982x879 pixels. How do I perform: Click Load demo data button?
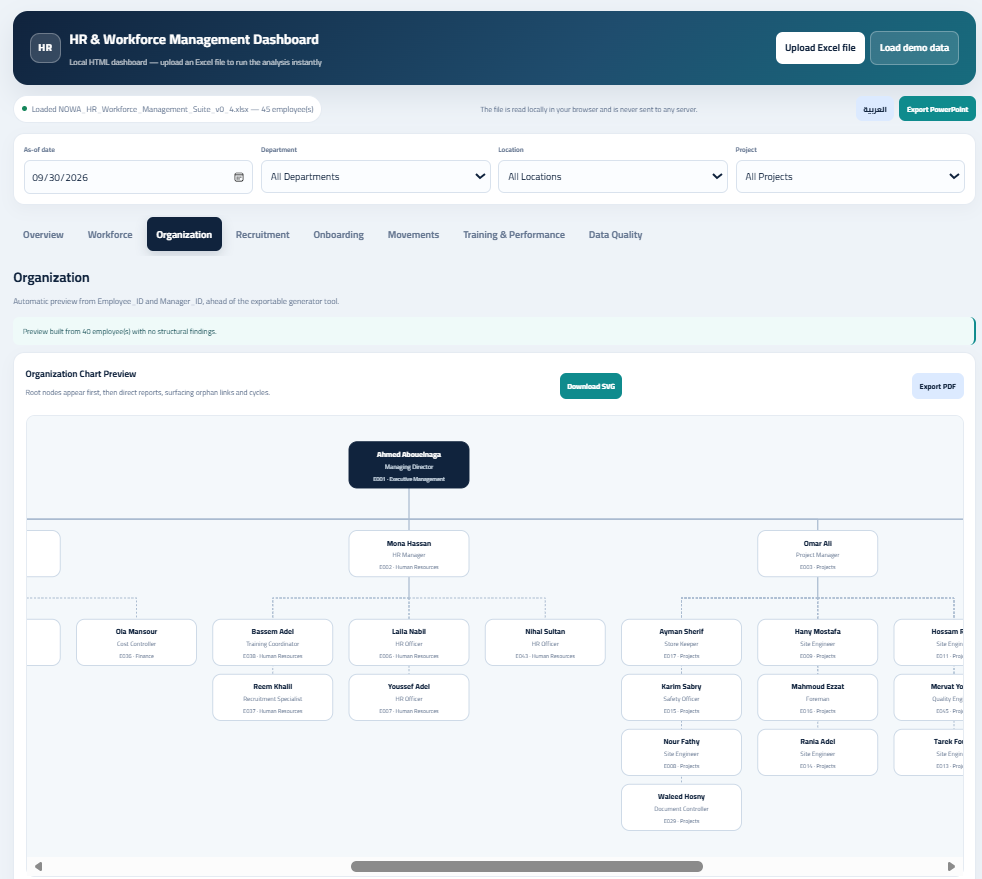(914, 48)
